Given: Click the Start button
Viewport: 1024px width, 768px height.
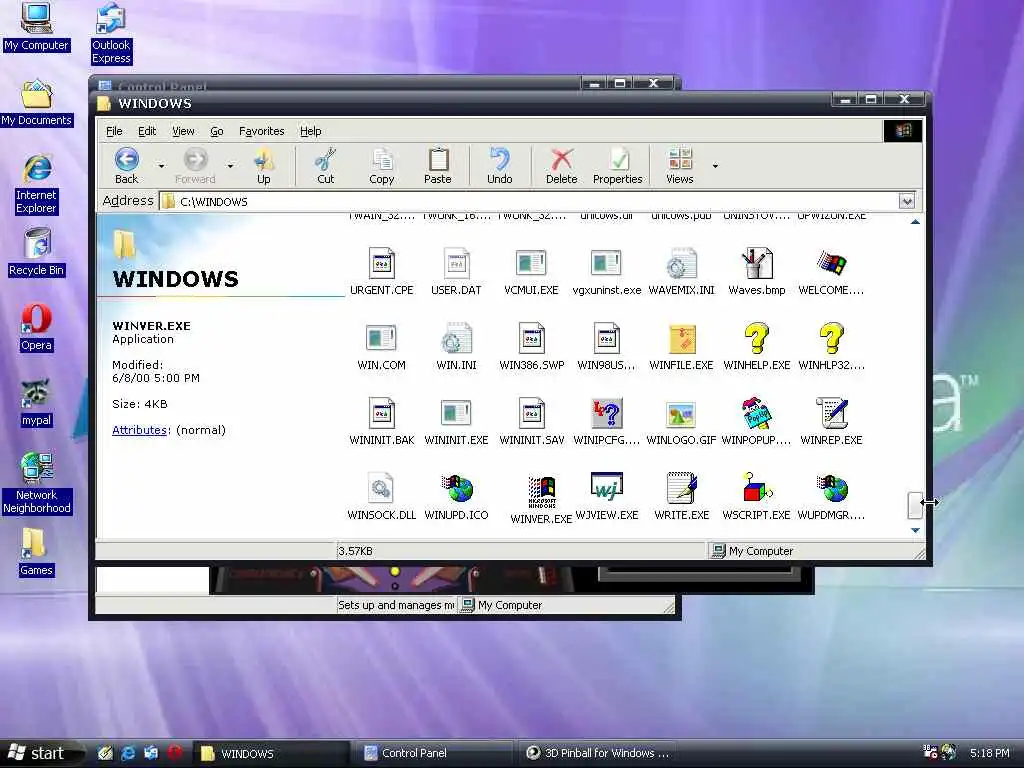Looking at the screenshot, I should (x=40, y=754).
